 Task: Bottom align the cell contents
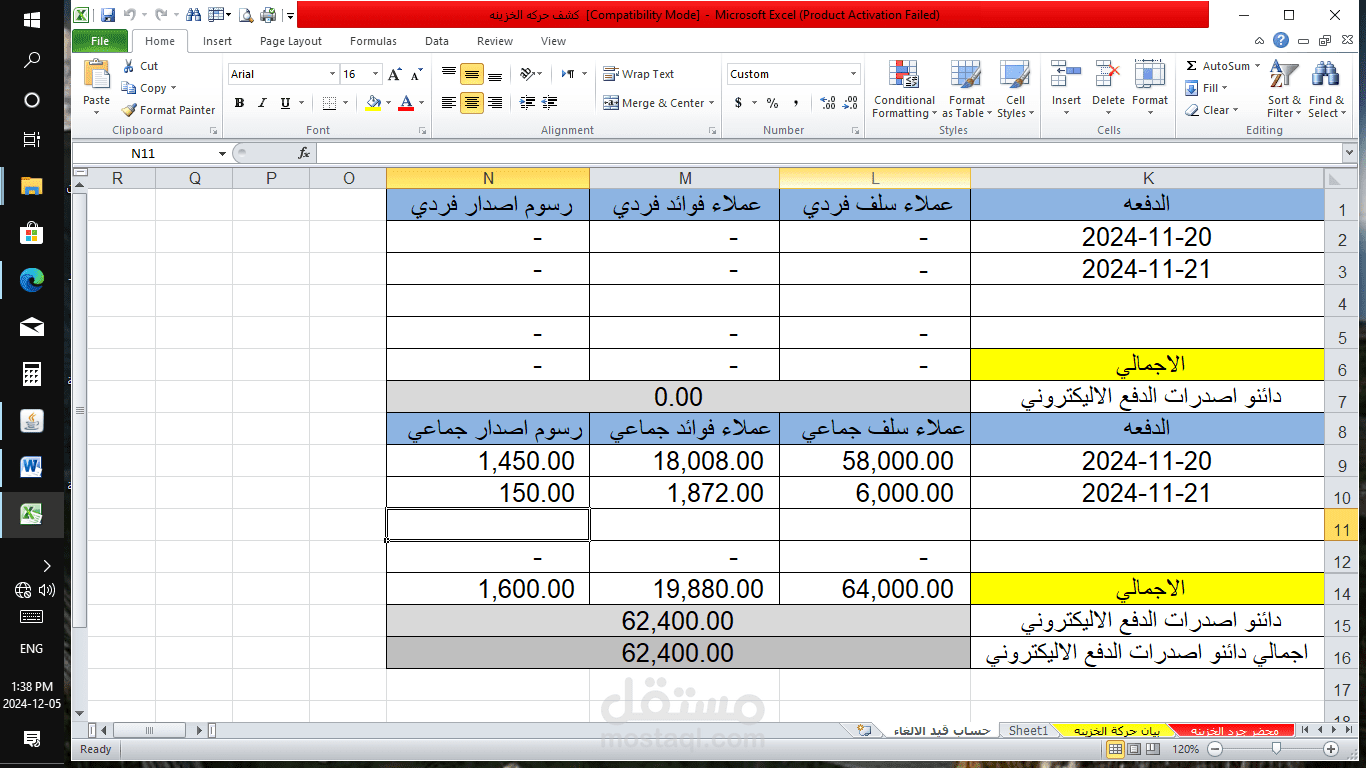click(x=495, y=74)
